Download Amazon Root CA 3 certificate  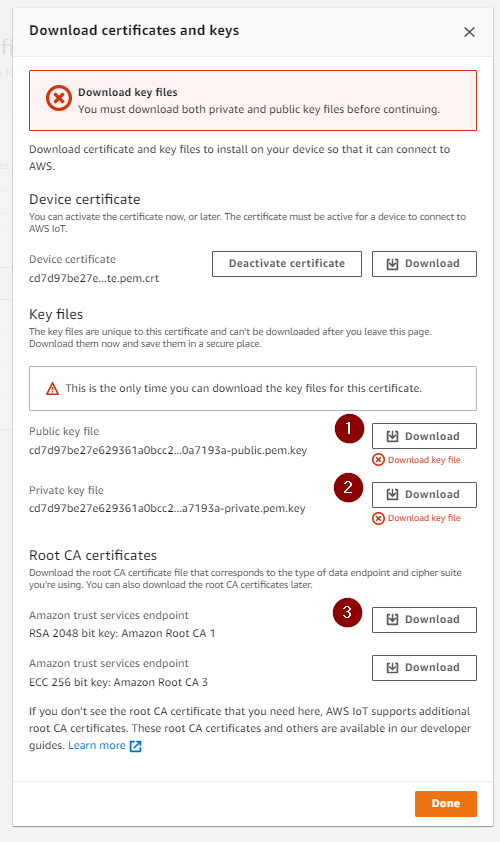[424, 667]
